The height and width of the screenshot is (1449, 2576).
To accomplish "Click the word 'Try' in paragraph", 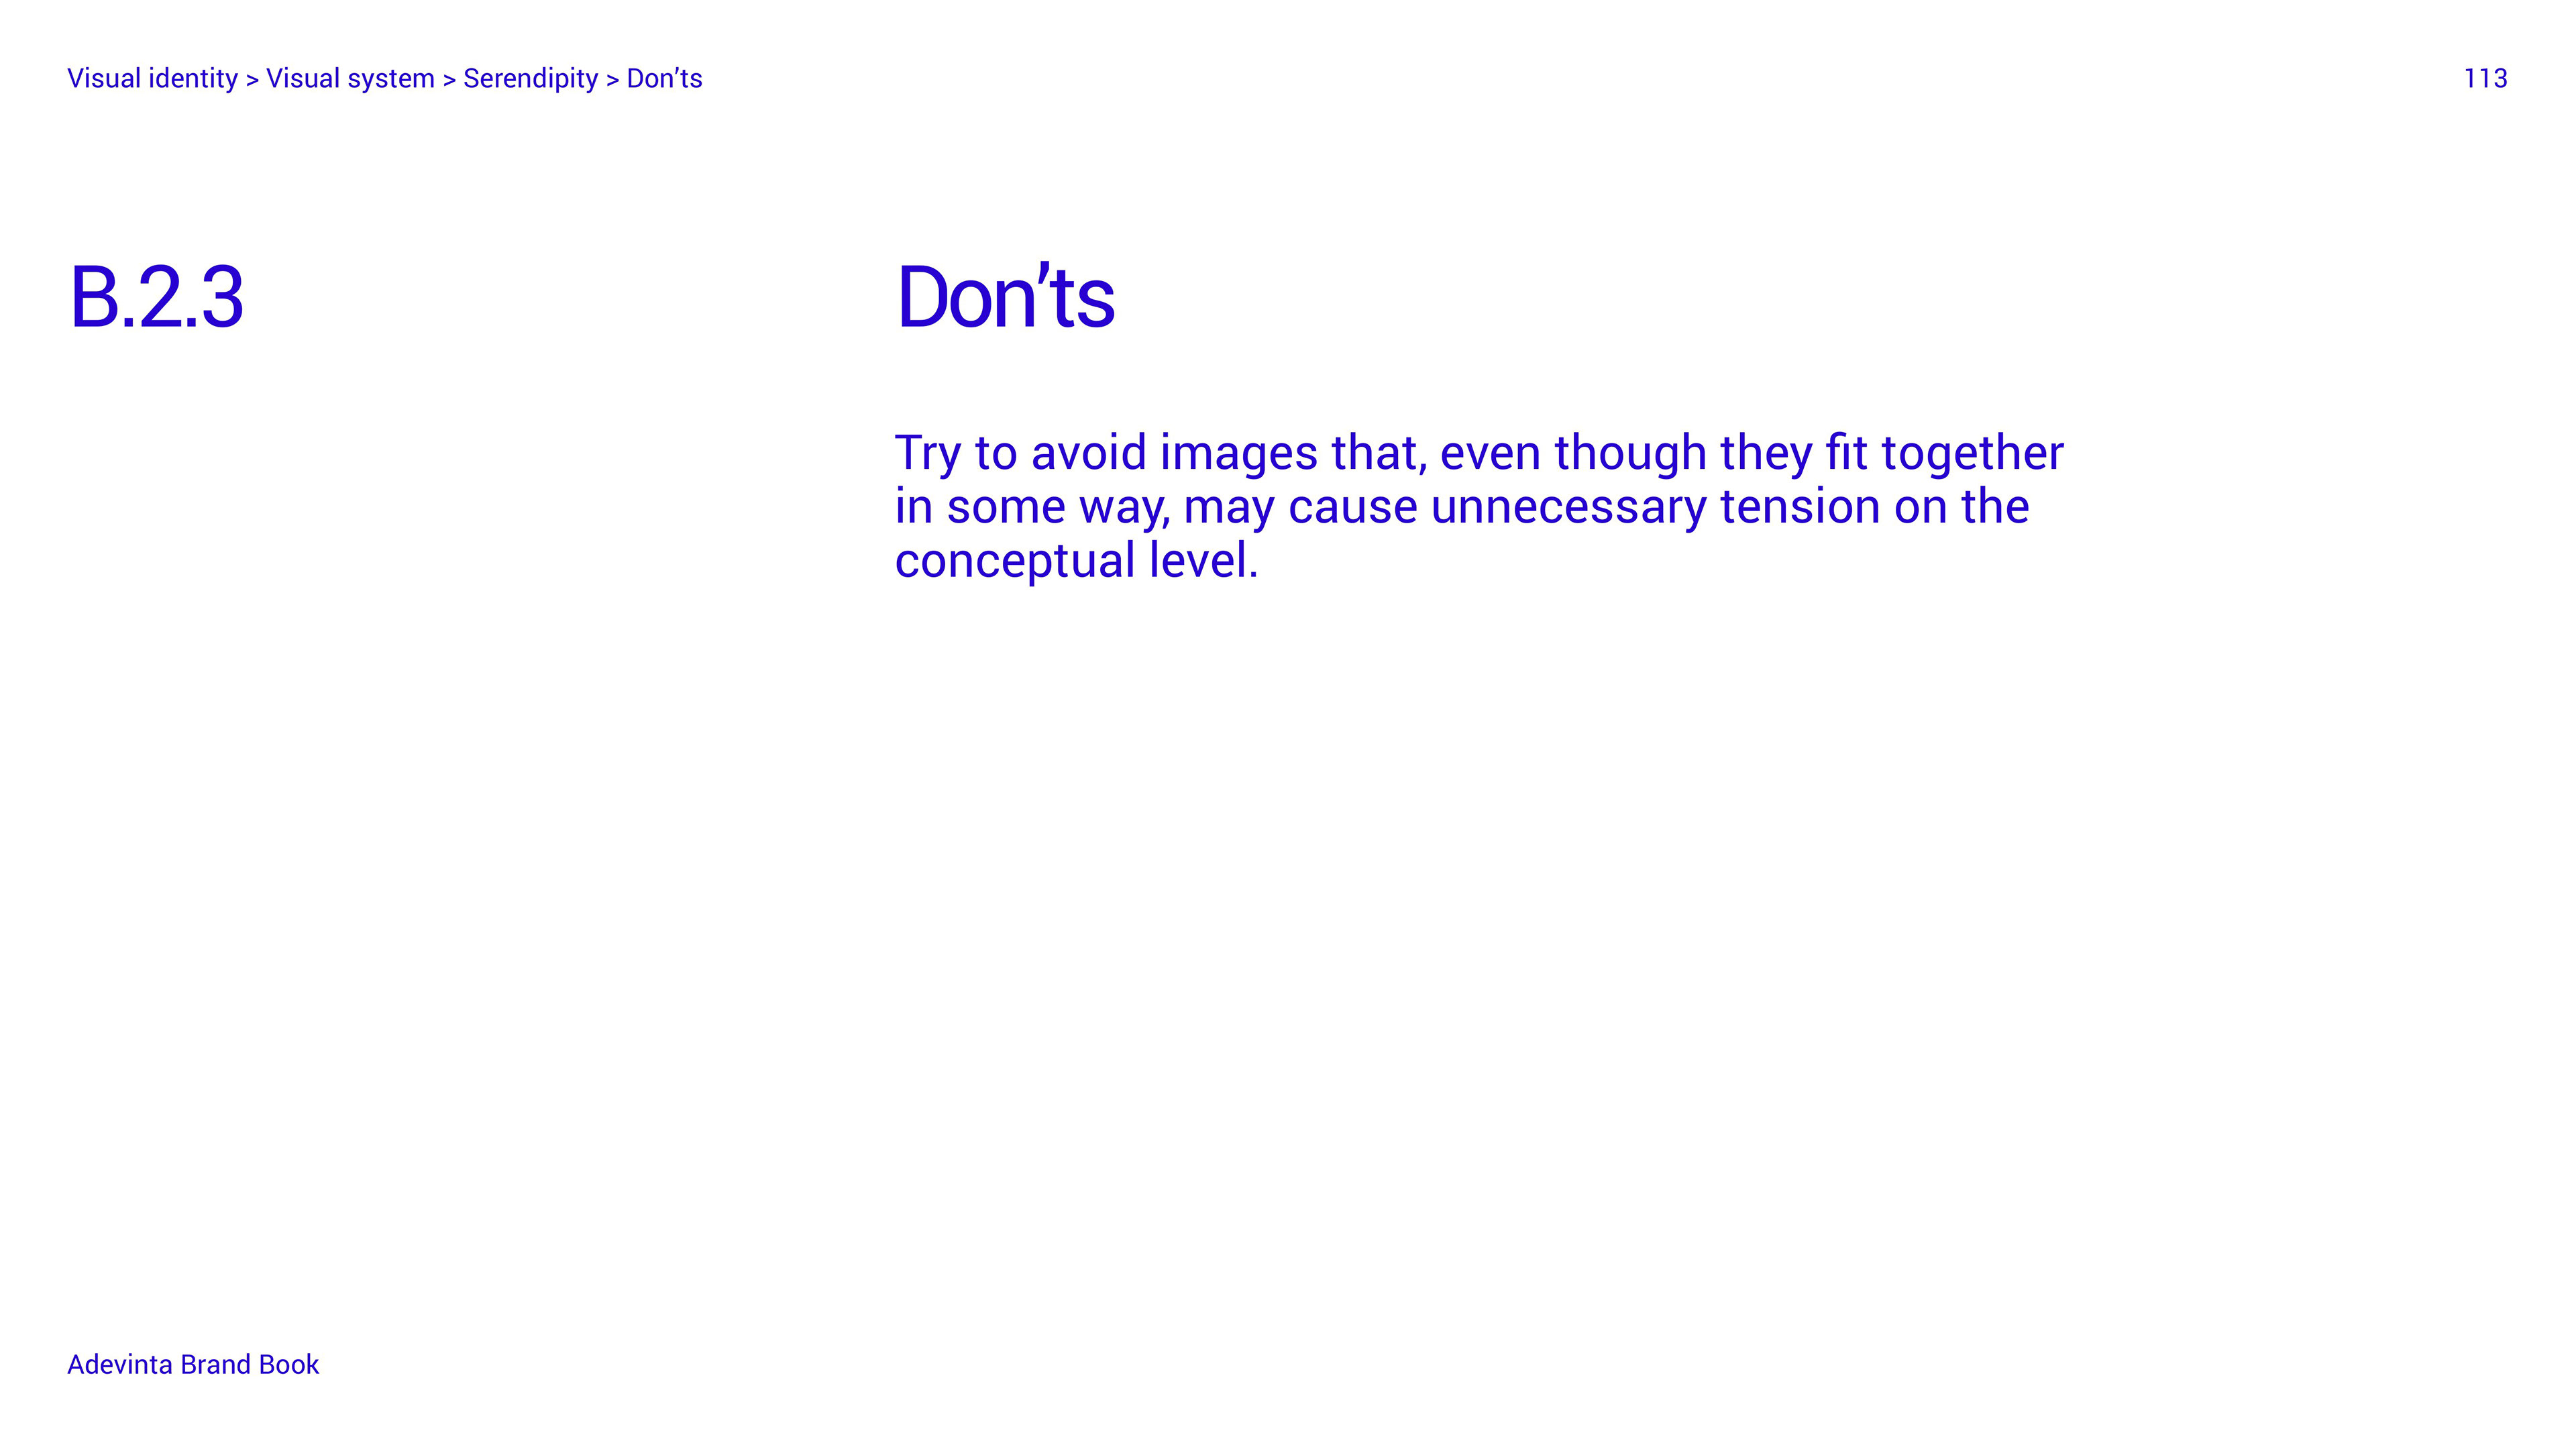I will (927, 454).
